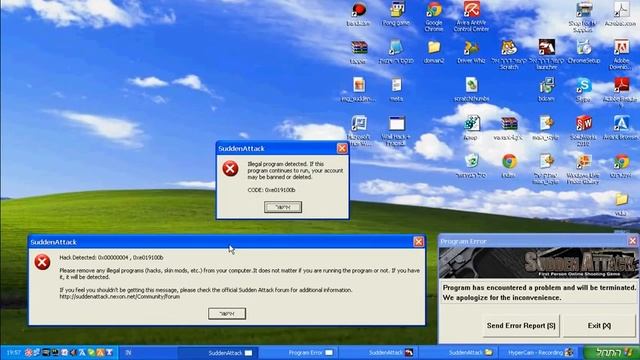This screenshot has width=640, height=360.
Task: Switch to Program Error taskbar button
Action: click(299, 353)
